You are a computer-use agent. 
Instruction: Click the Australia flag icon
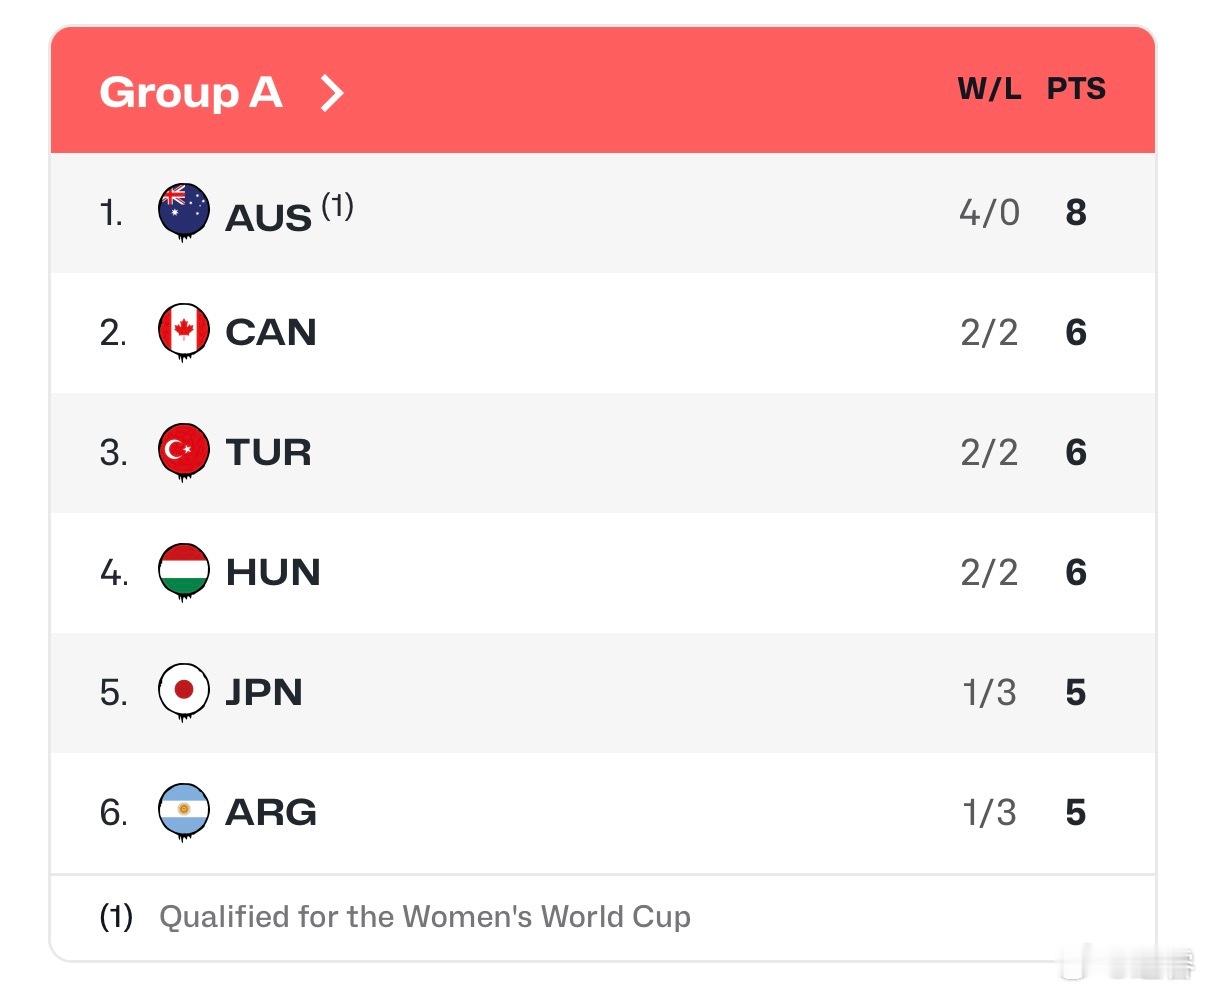184,211
